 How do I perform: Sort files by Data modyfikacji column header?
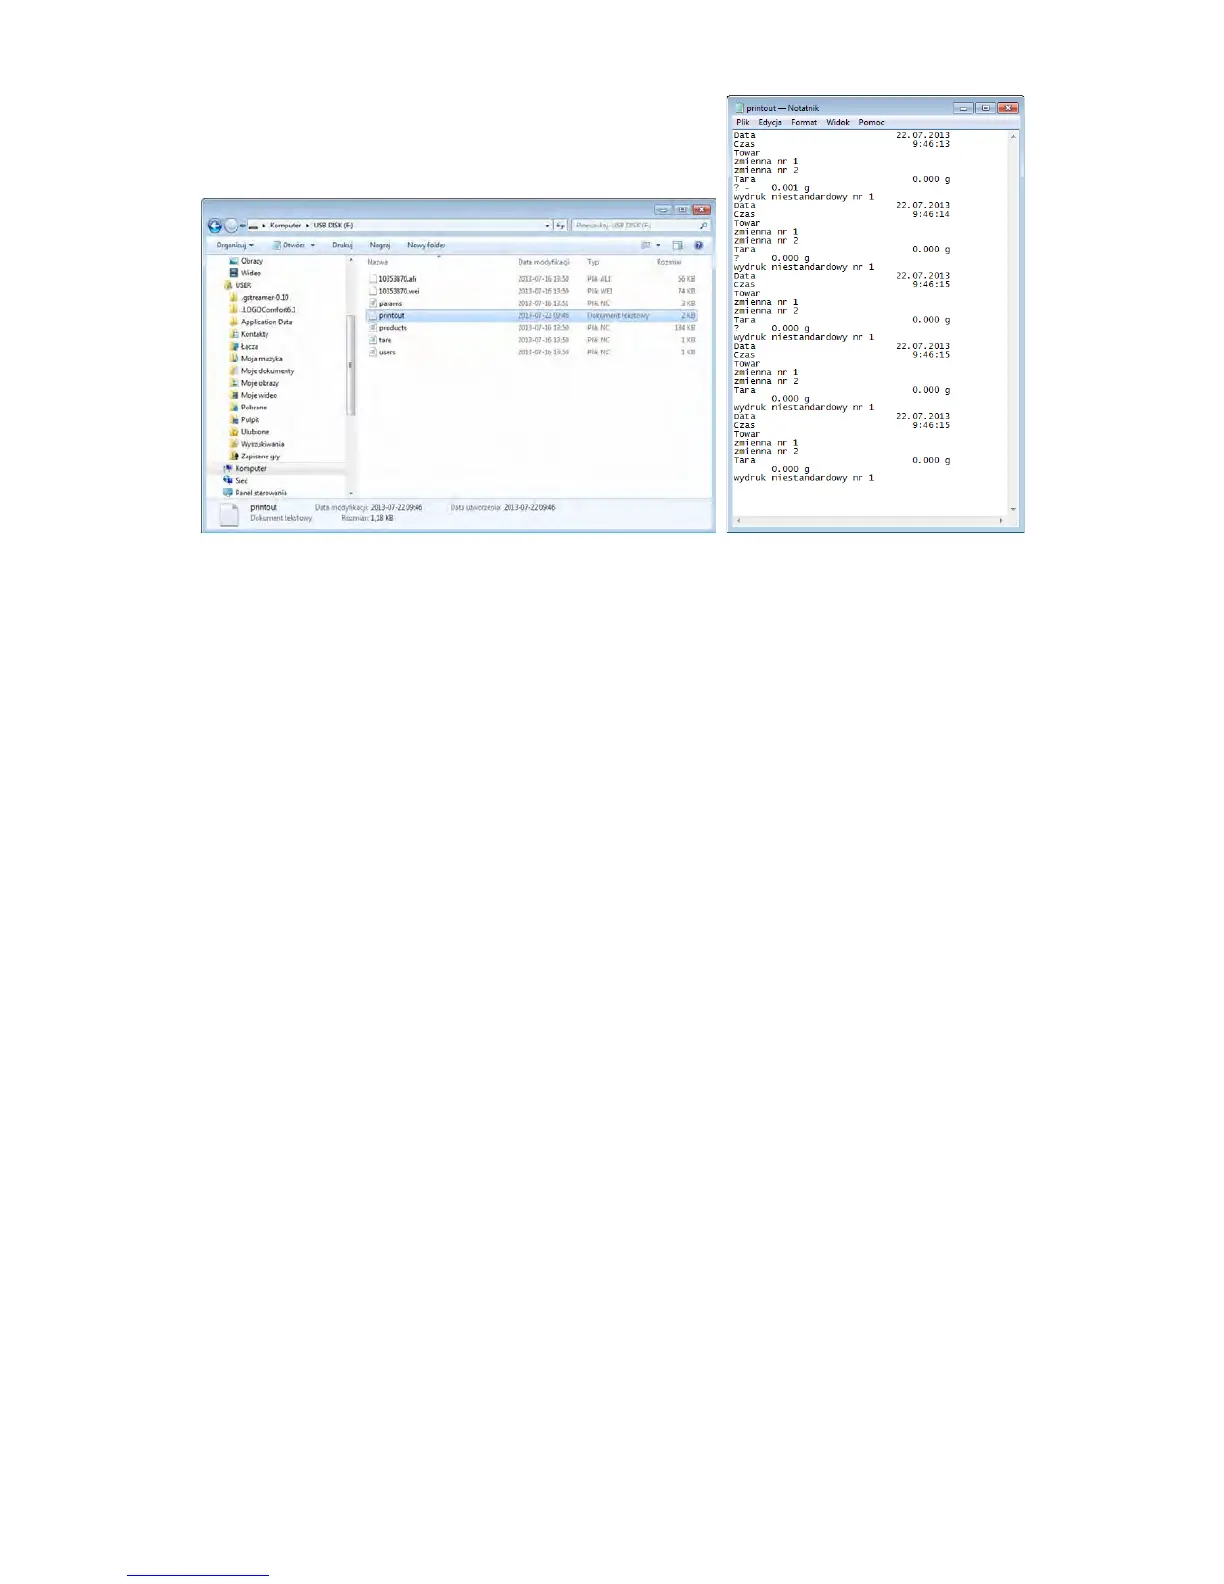point(544,262)
